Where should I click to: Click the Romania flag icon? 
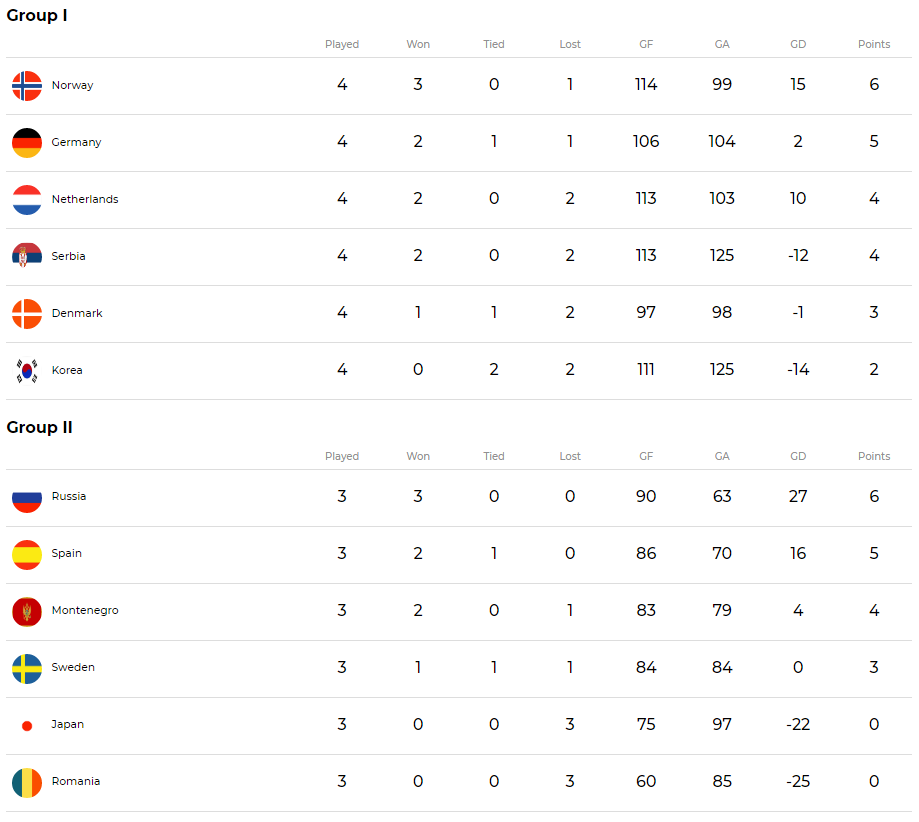tap(27, 783)
